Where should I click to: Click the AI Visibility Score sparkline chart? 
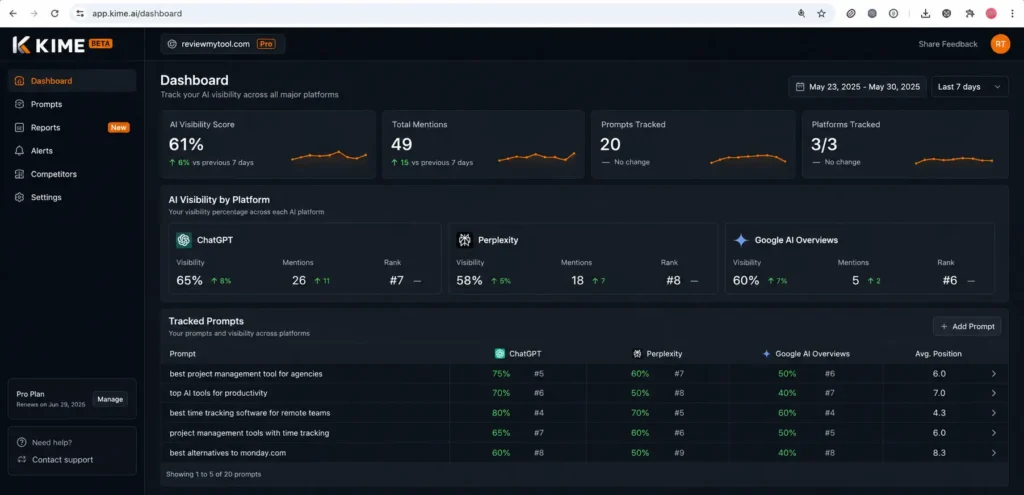(x=328, y=156)
